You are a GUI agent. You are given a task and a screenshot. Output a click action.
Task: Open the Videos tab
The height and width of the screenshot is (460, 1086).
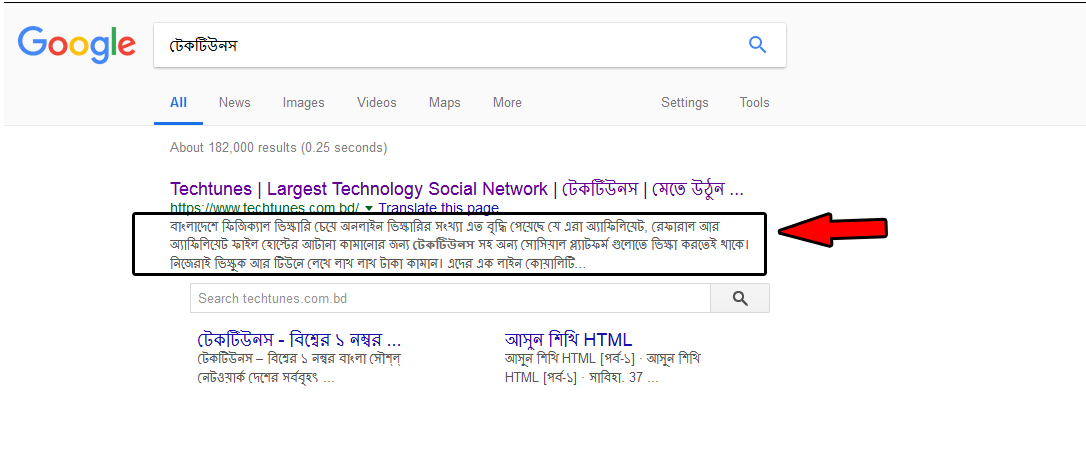point(377,103)
